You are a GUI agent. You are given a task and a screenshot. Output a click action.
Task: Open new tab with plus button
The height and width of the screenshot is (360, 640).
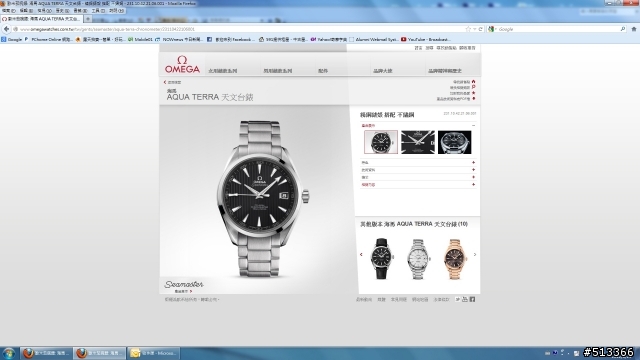coord(88,19)
